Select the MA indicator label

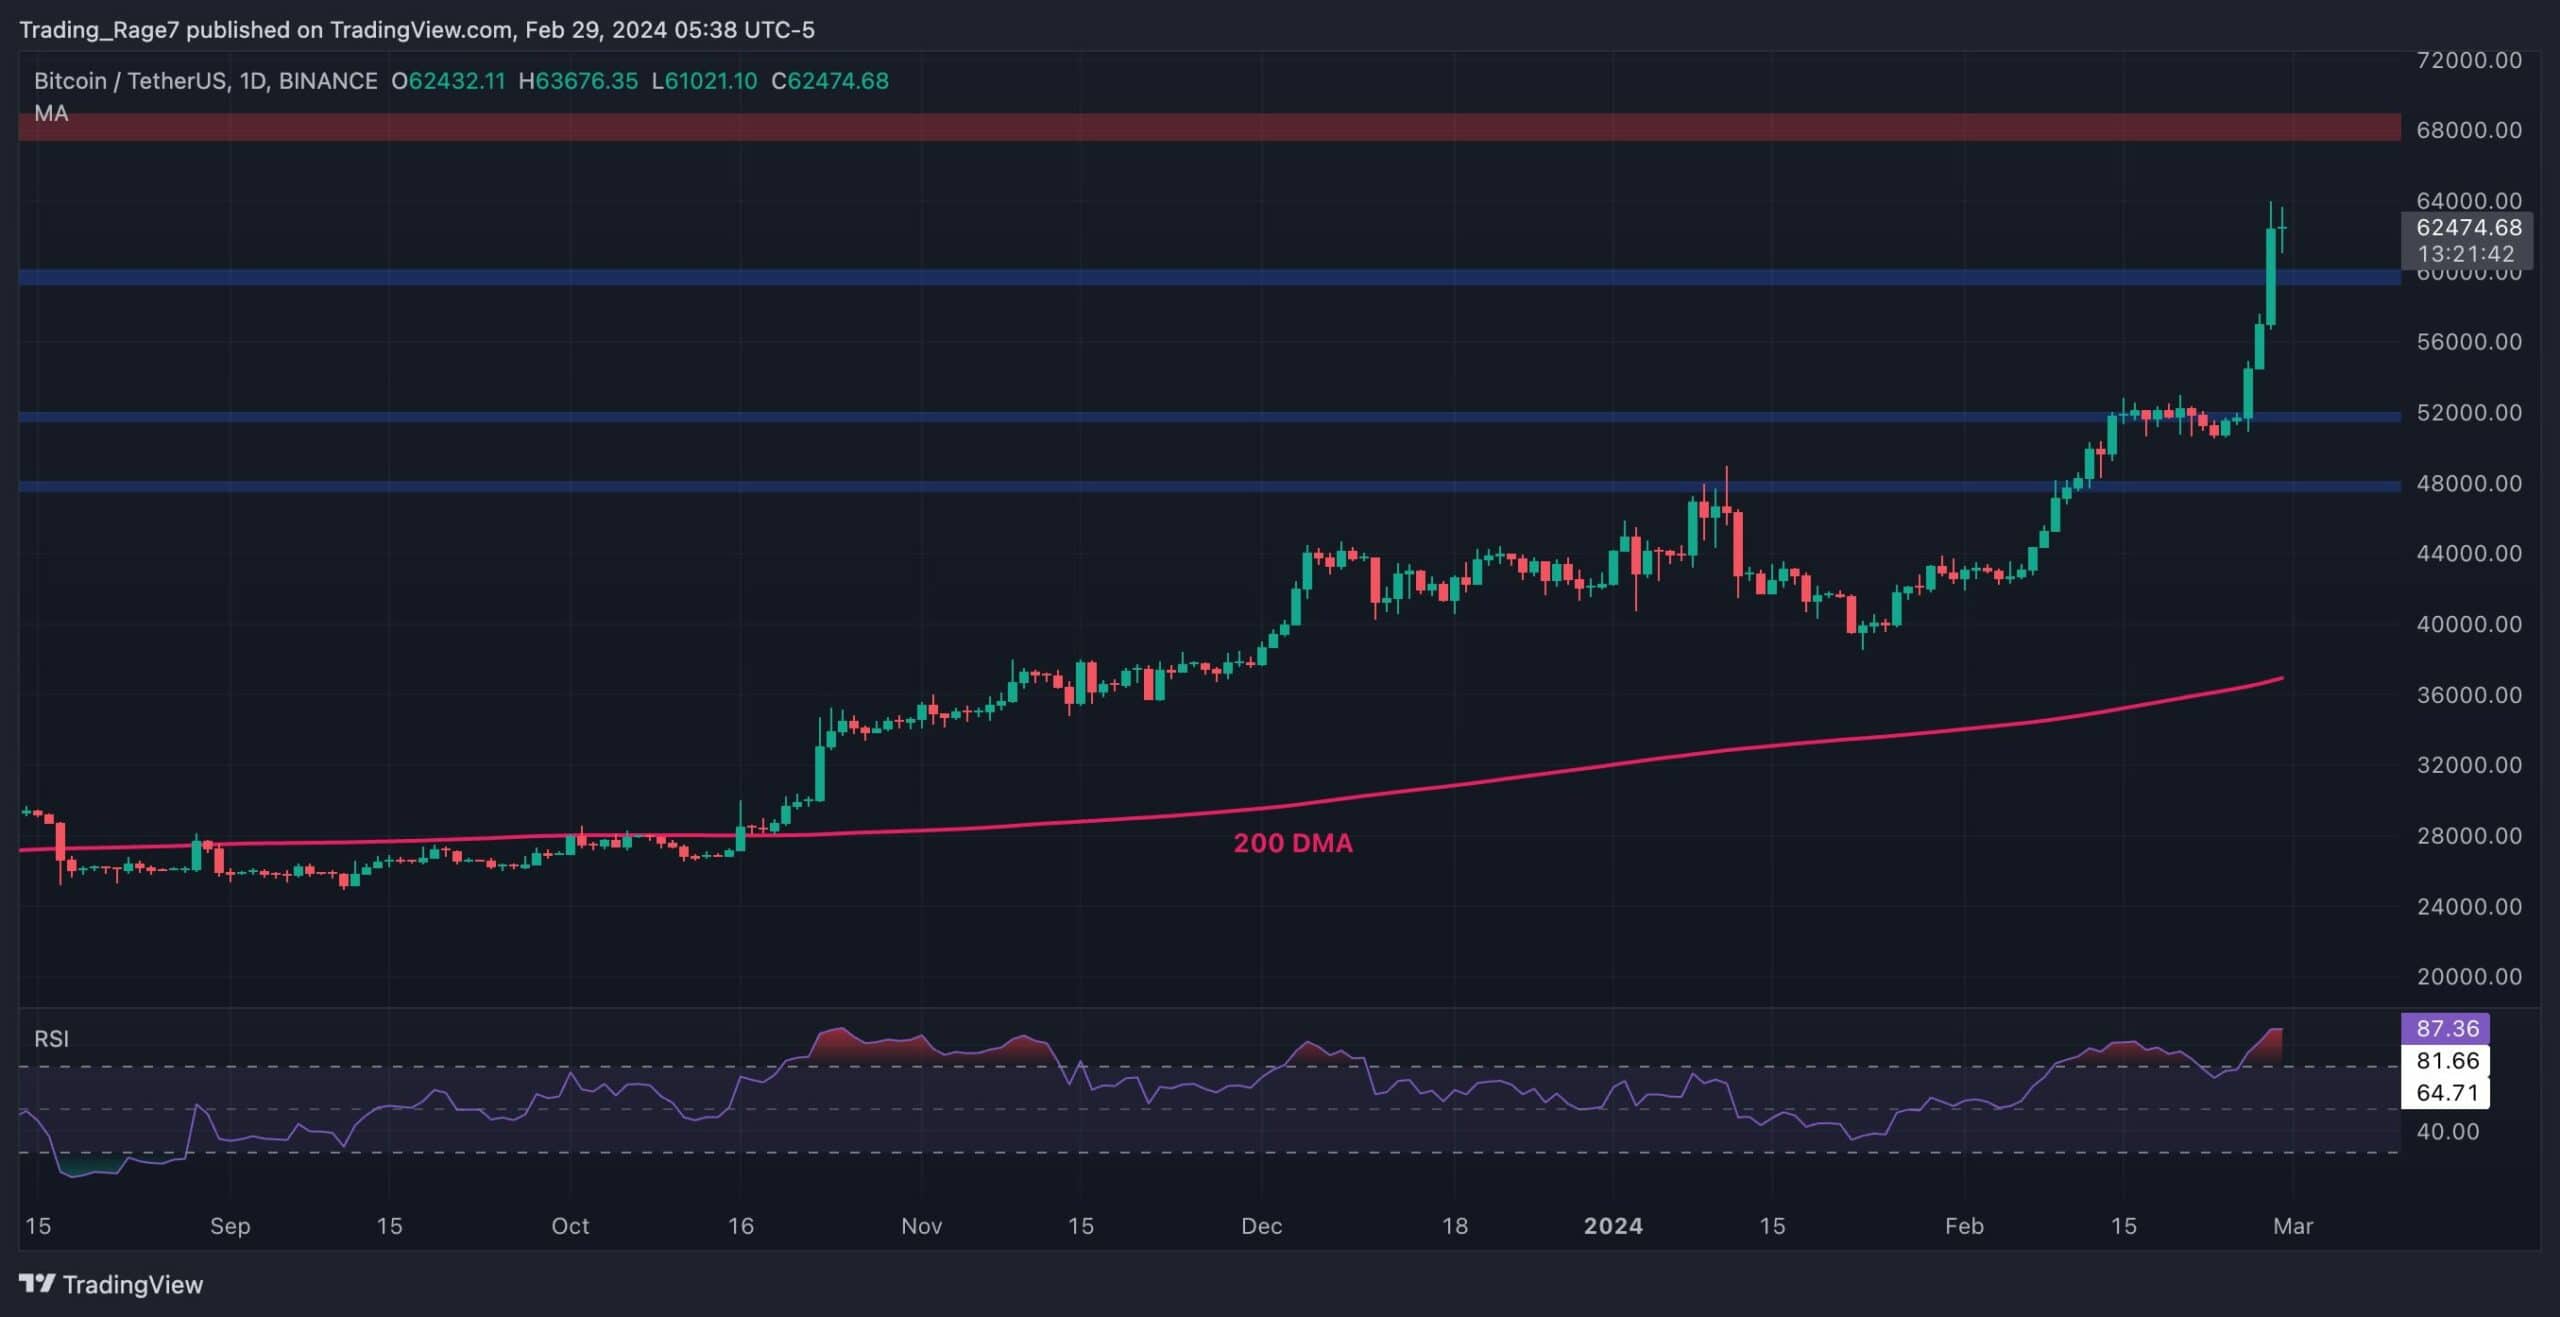(x=51, y=113)
